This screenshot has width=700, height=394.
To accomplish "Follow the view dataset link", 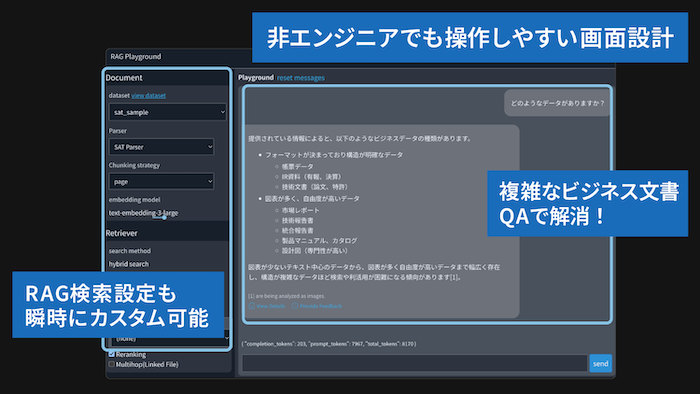I will (x=148, y=95).
